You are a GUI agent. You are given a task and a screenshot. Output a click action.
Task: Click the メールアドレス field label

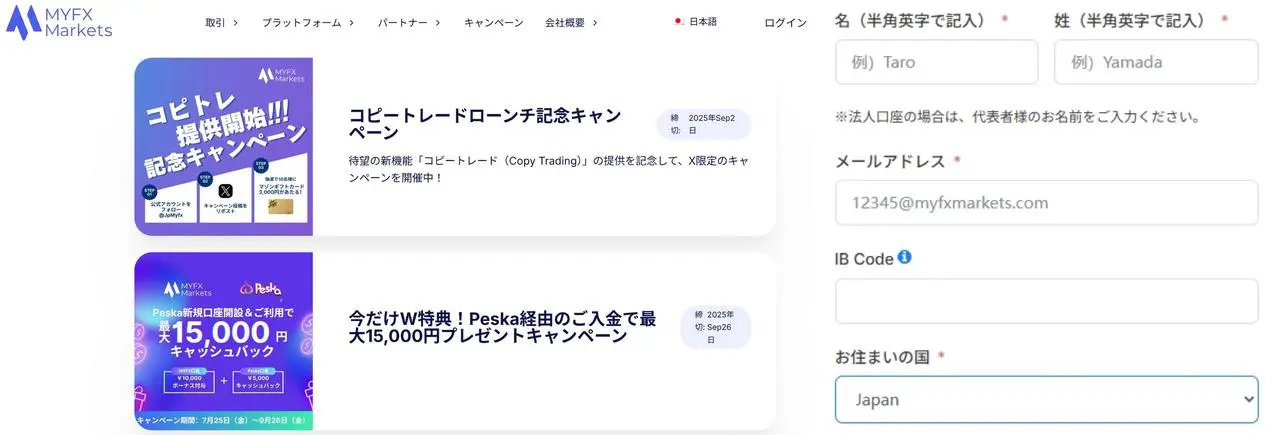click(x=890, y=160)
